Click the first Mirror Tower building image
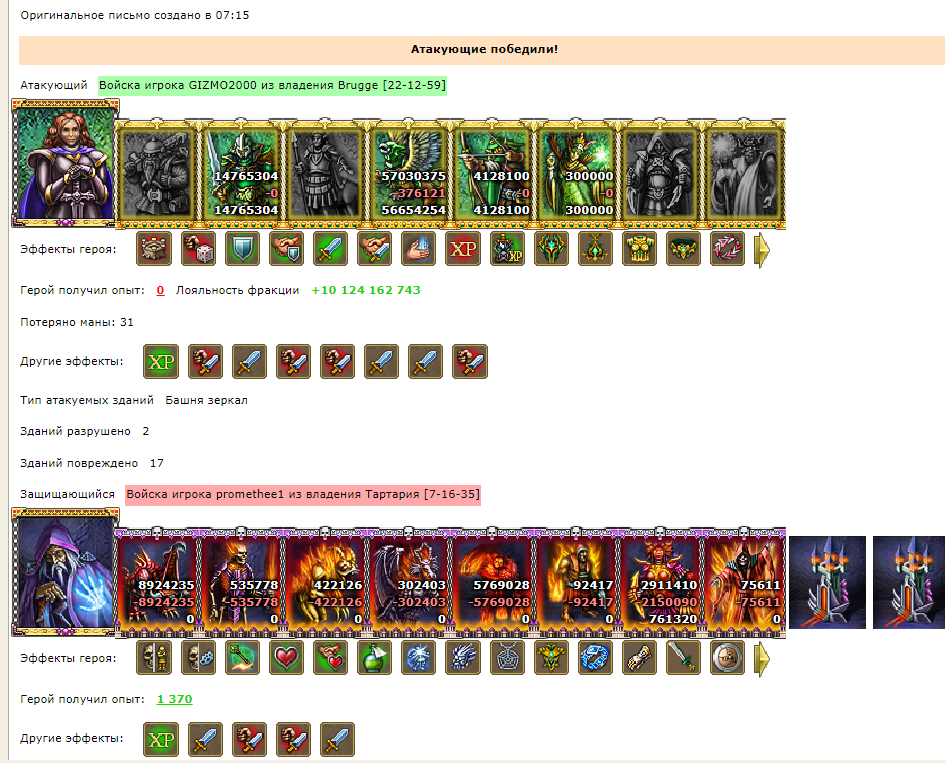Viewport: 945px width, 763px height. (x=827, y=582)
